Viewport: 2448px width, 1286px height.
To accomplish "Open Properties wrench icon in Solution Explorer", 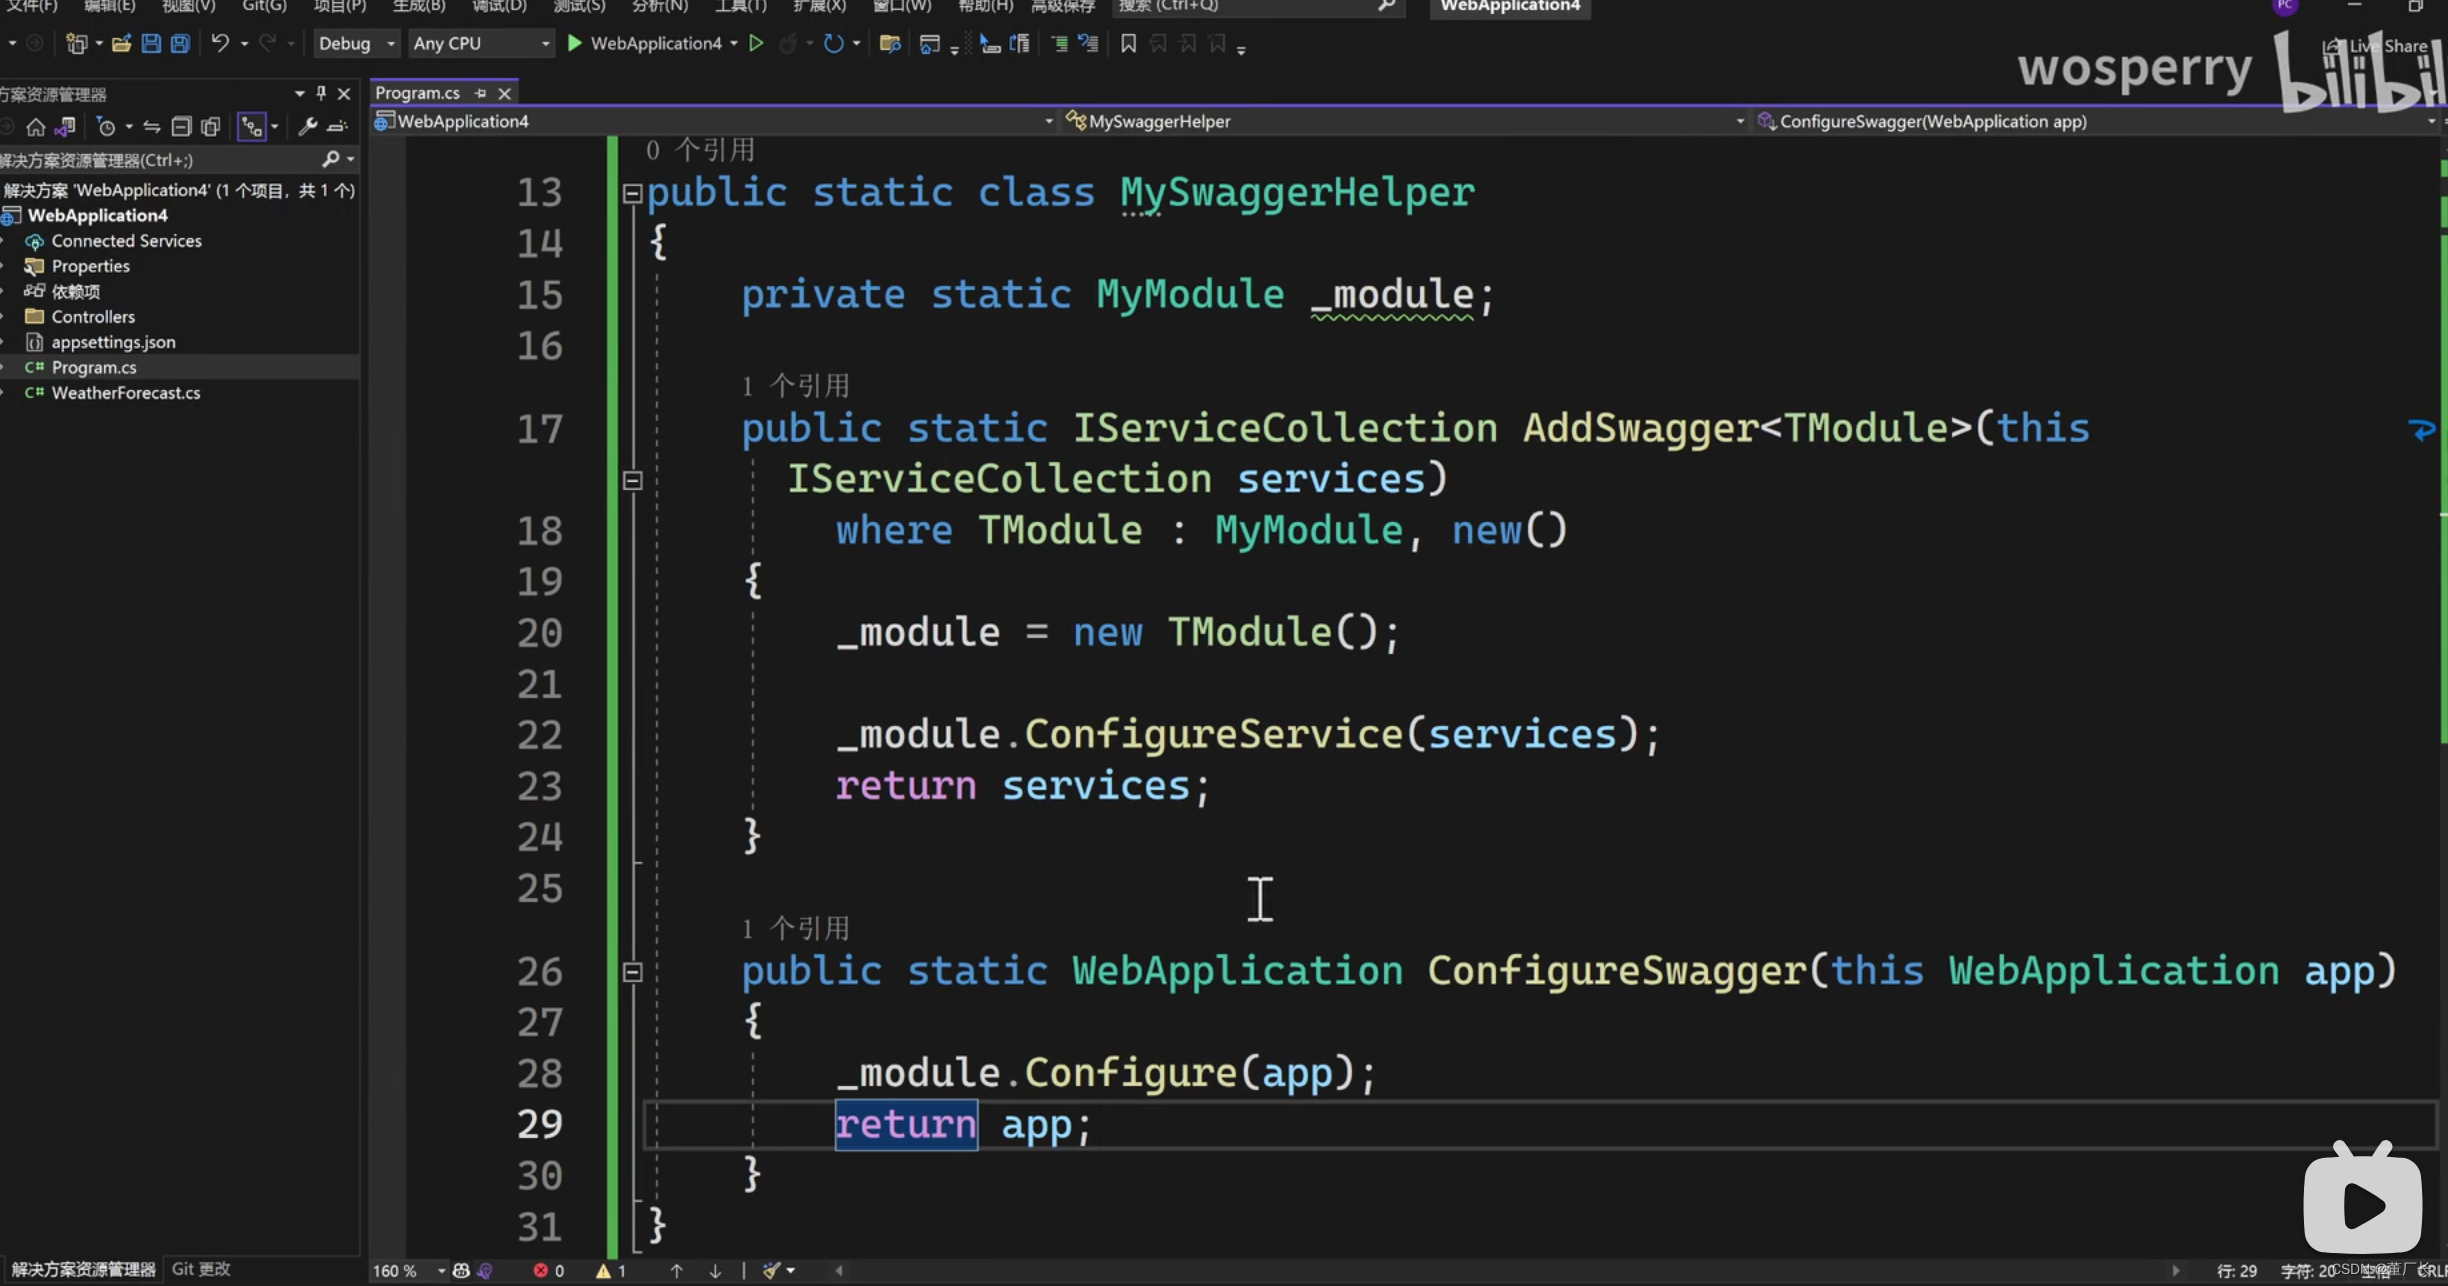I will pyautogui.click(x=307, y=127).
